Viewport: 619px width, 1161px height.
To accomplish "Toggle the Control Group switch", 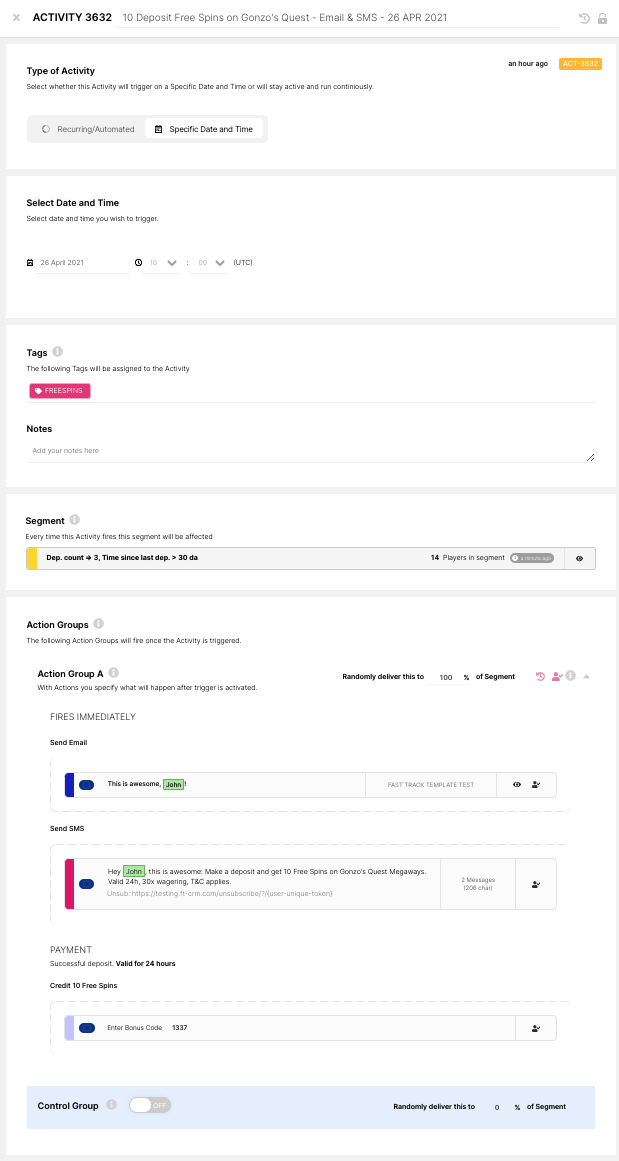I will pos(150,1105).
